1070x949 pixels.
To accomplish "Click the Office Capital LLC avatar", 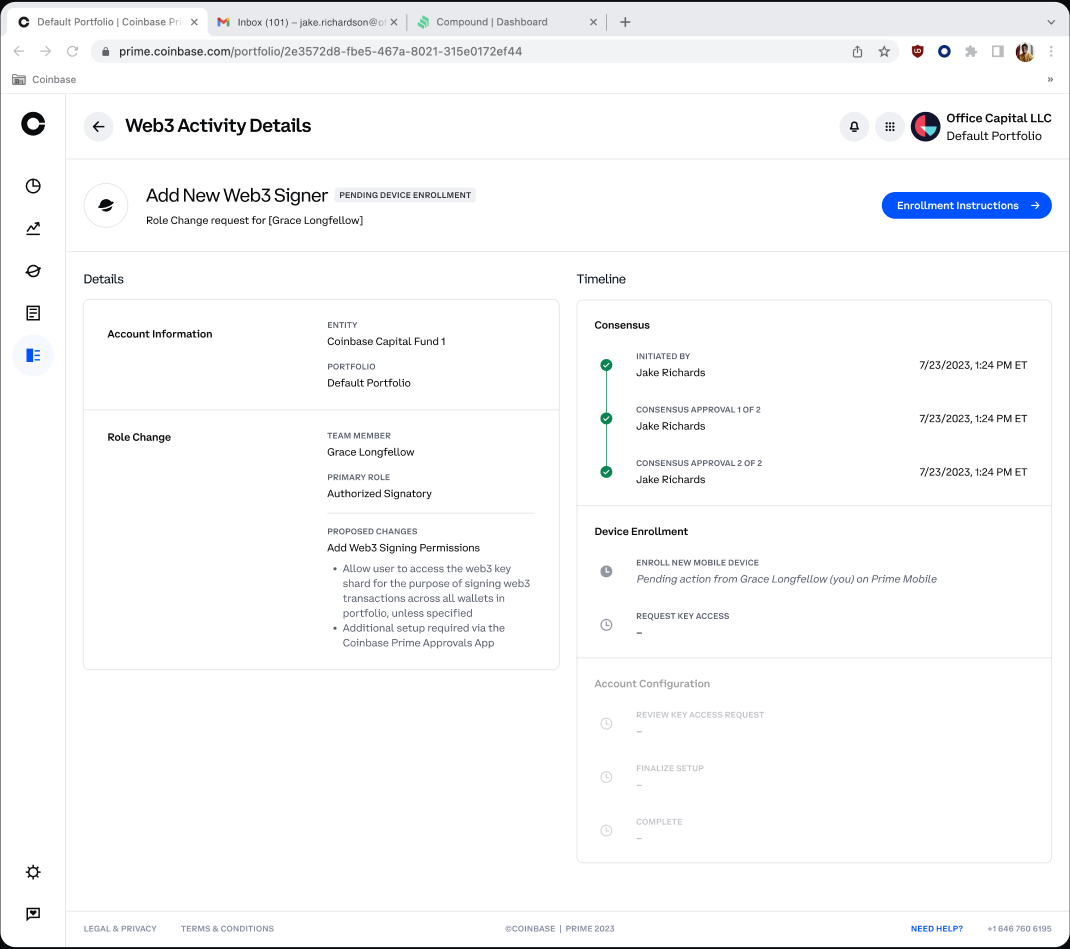I will [925, 127].
